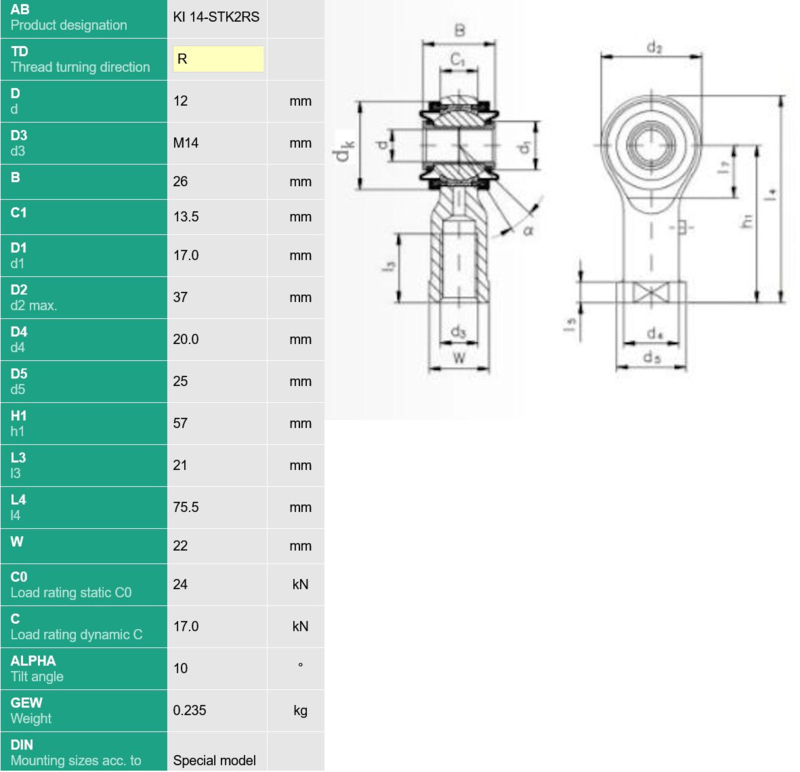The height and width of the screenshot is (772, 800).
Task: Click the 'Special model' mounting value
Action: coord(214,760)
